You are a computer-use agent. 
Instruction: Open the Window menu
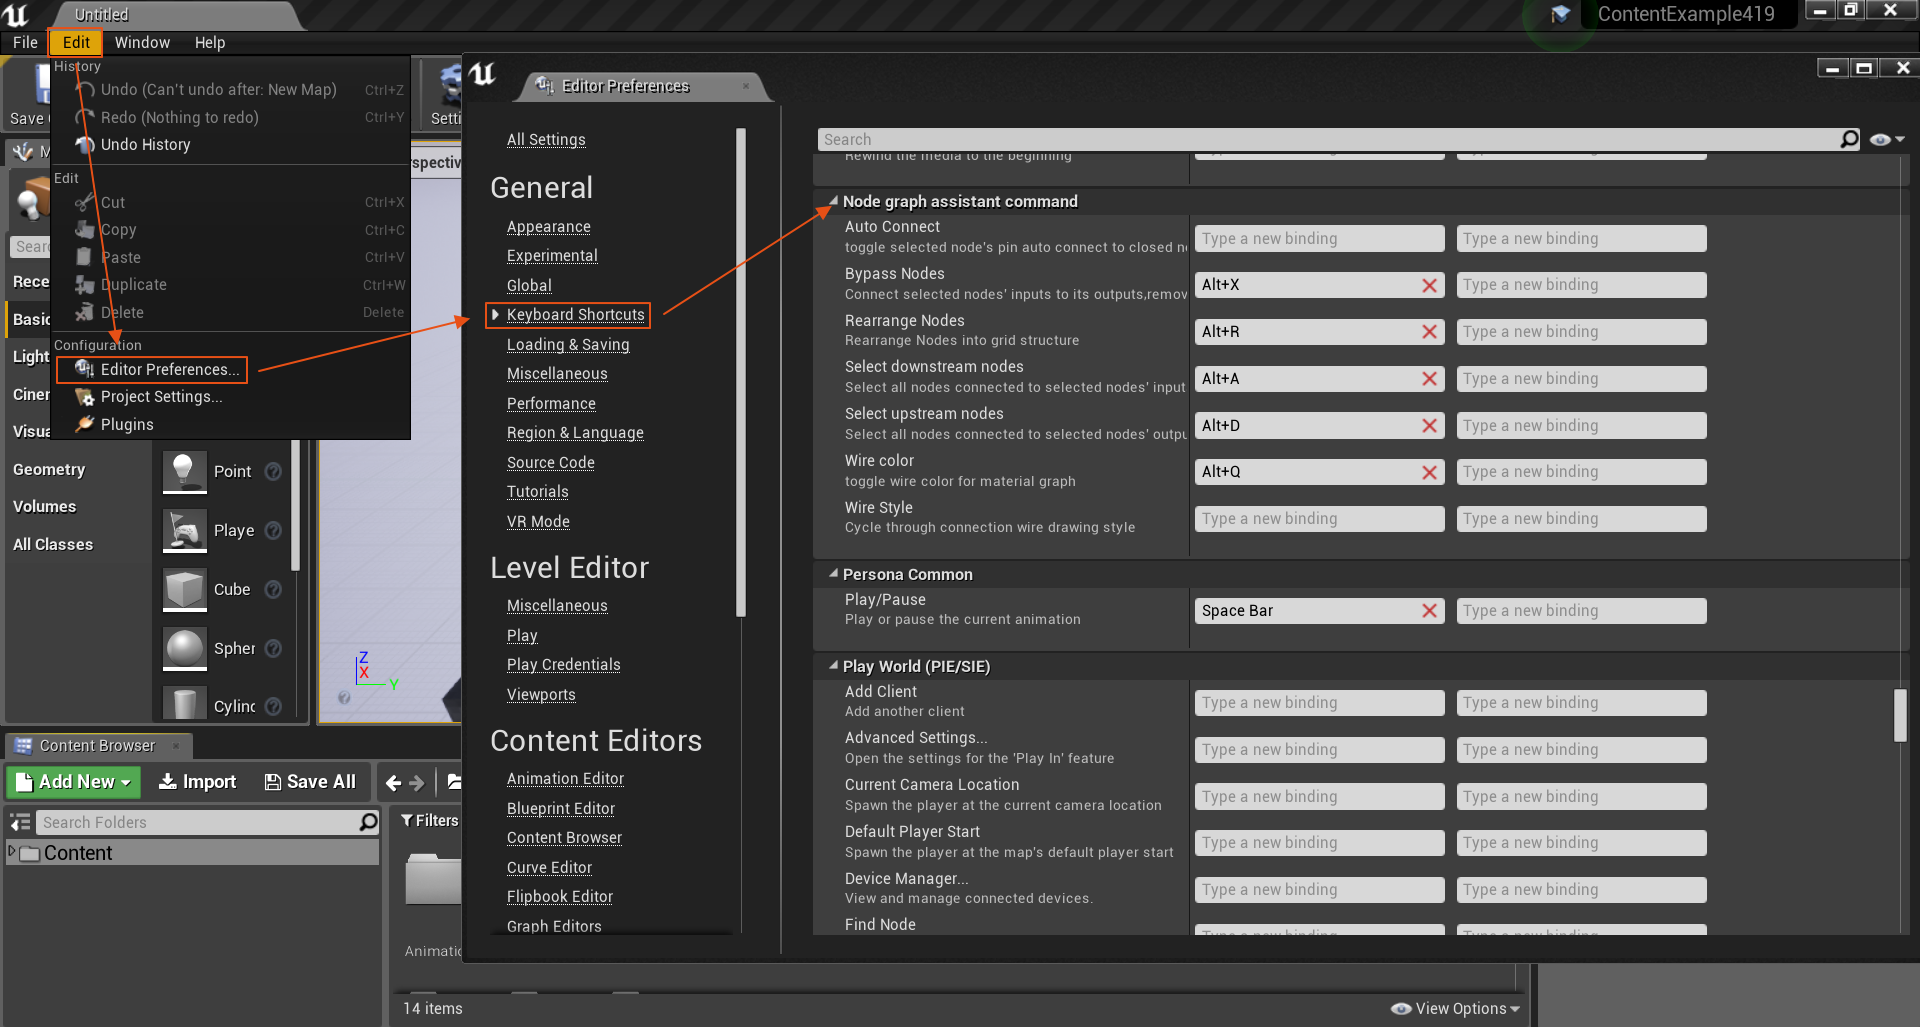coord(142,42)
